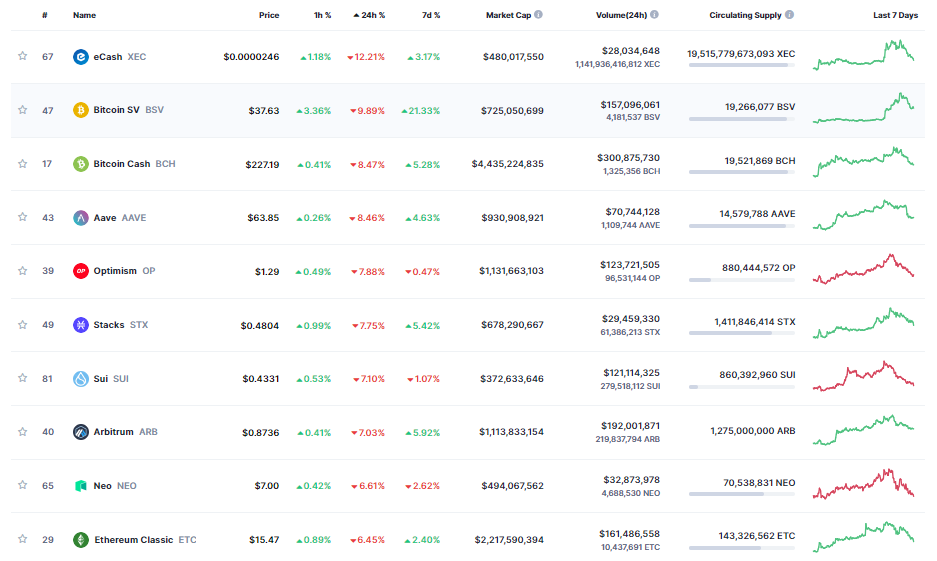Image resolution: width=937 pixels, height=561 pixels.
Task: Open the Ethereum Classic coin page
Action: click(x=133, y=540)
